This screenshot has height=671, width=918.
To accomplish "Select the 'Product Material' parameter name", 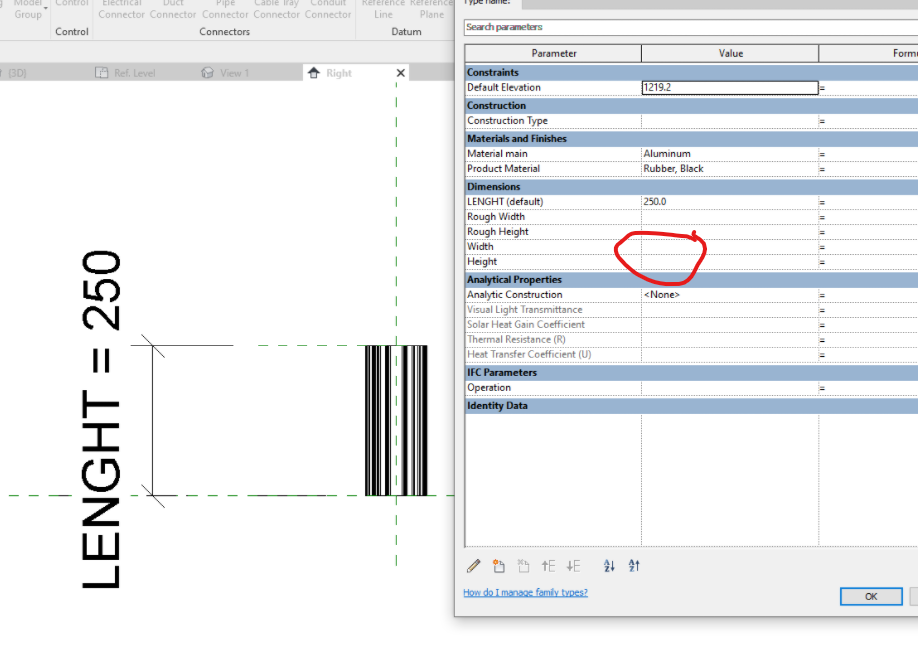I will (503, 169).
